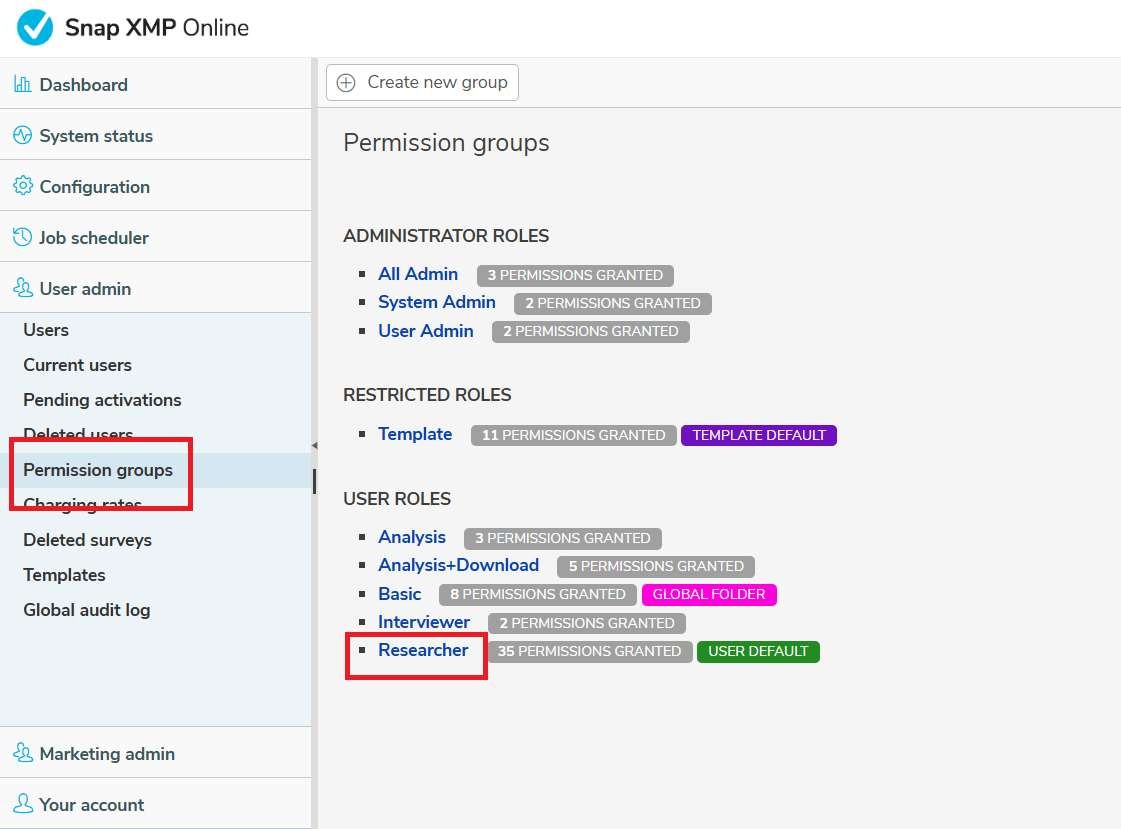This screenshot has height=829, width=1121.
Task: Expand the Your account section
Action: (92, 805)
